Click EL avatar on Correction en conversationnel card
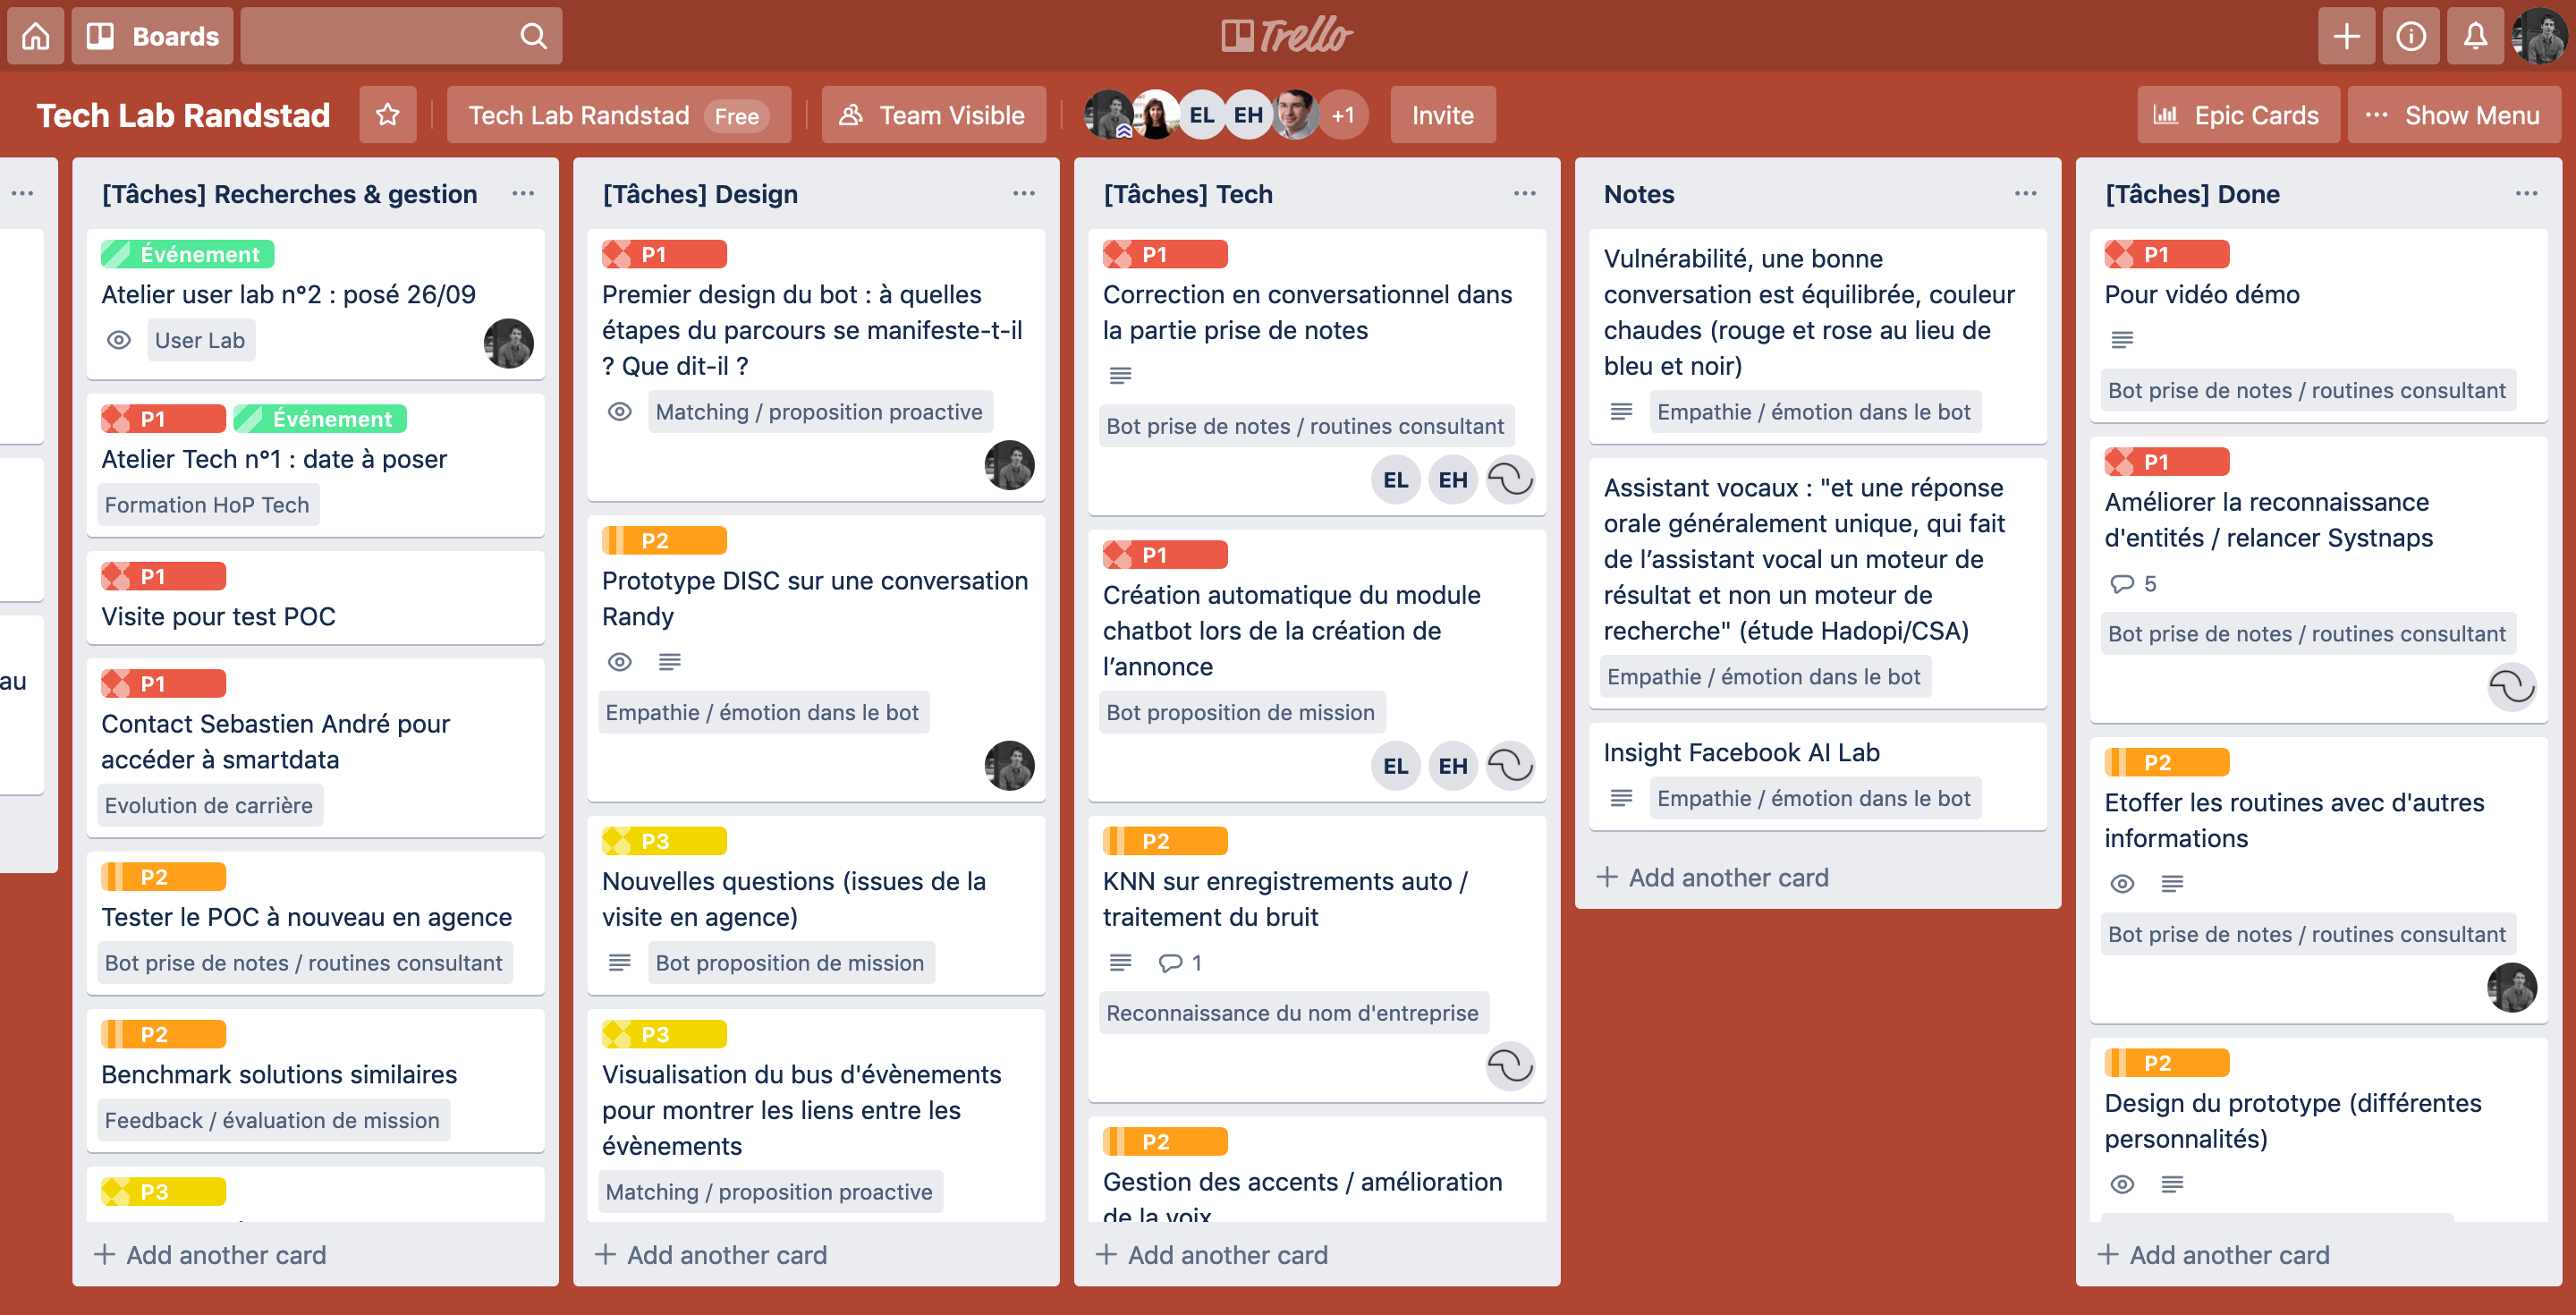 pyautogui.click(x=1395, y=480)
